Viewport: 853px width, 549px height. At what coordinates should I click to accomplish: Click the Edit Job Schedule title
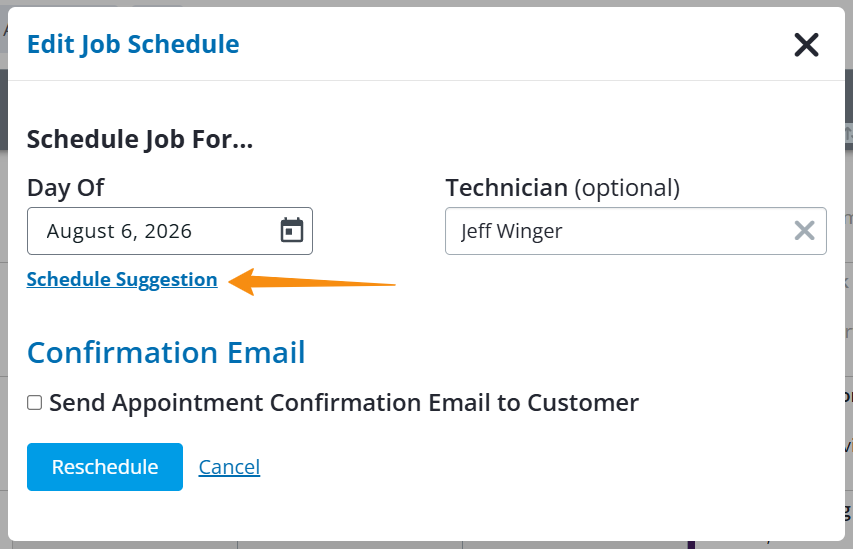tap(133, 45)
